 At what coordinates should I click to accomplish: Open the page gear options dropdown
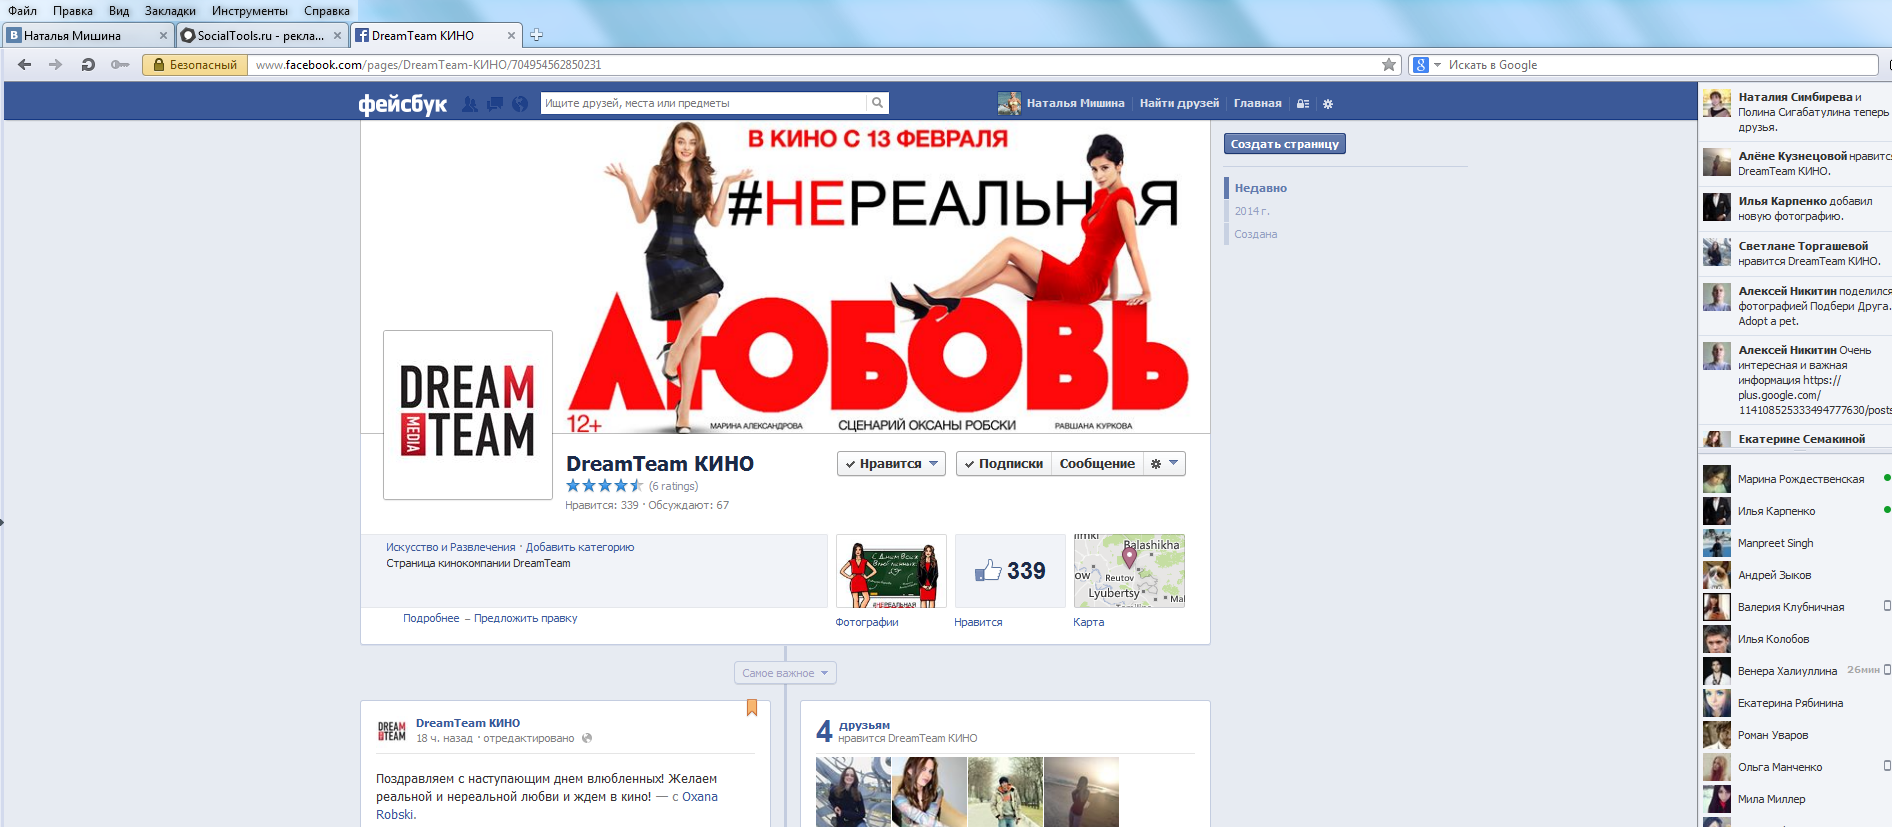(1164, 464)
